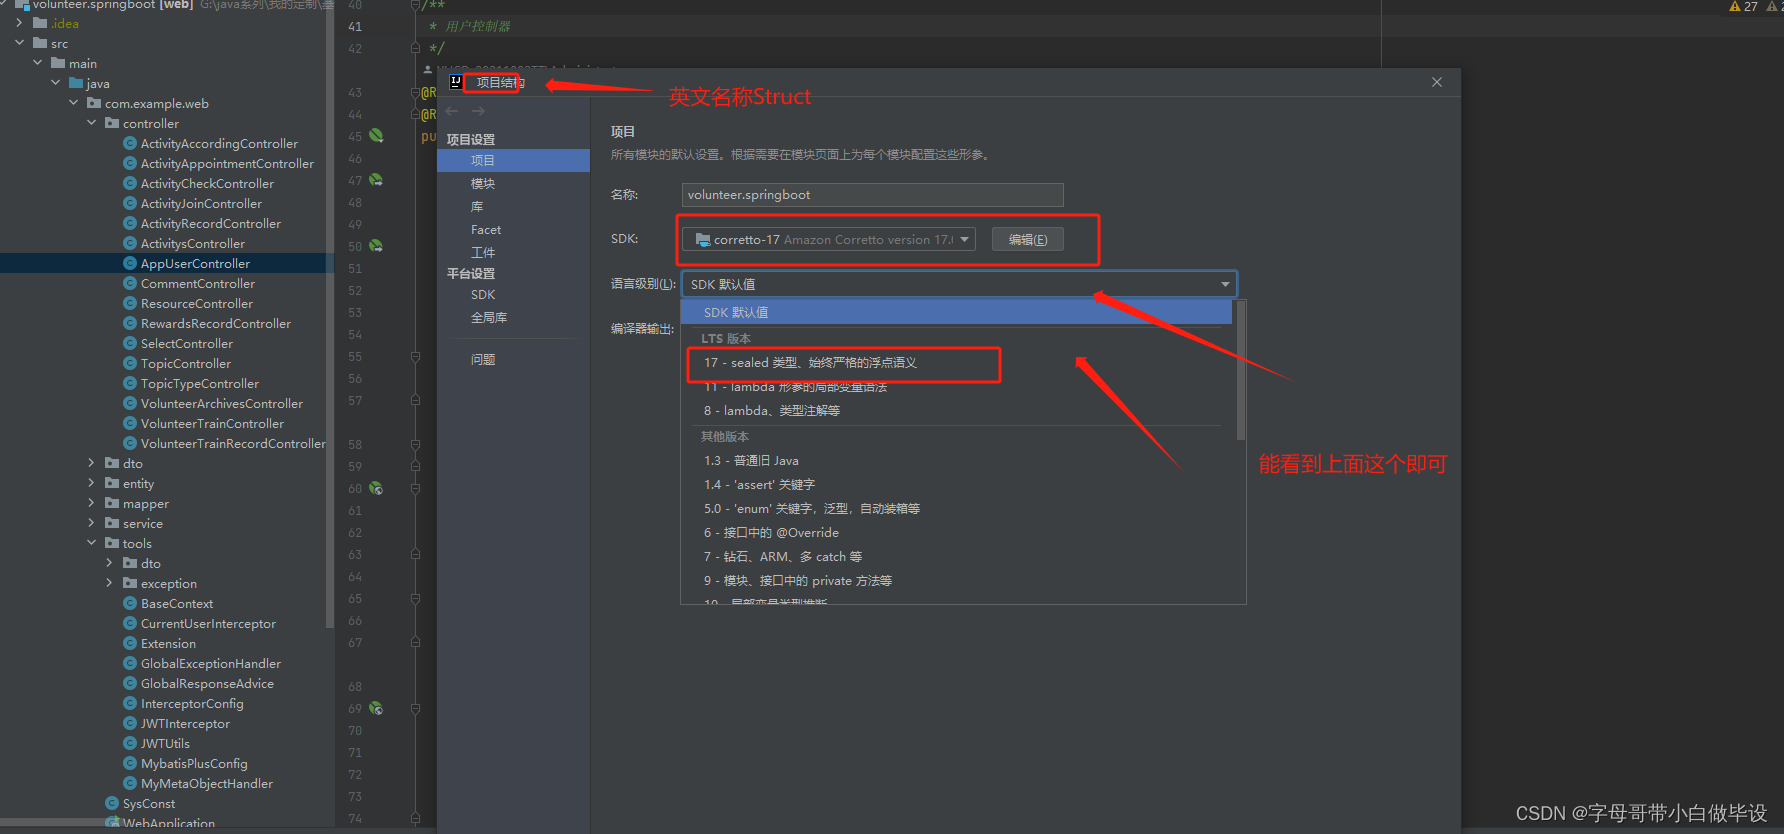Select the 项目 settings tab
This screenshot has width=1784, height=834.
pyautogui.click(x=513, y=160)
